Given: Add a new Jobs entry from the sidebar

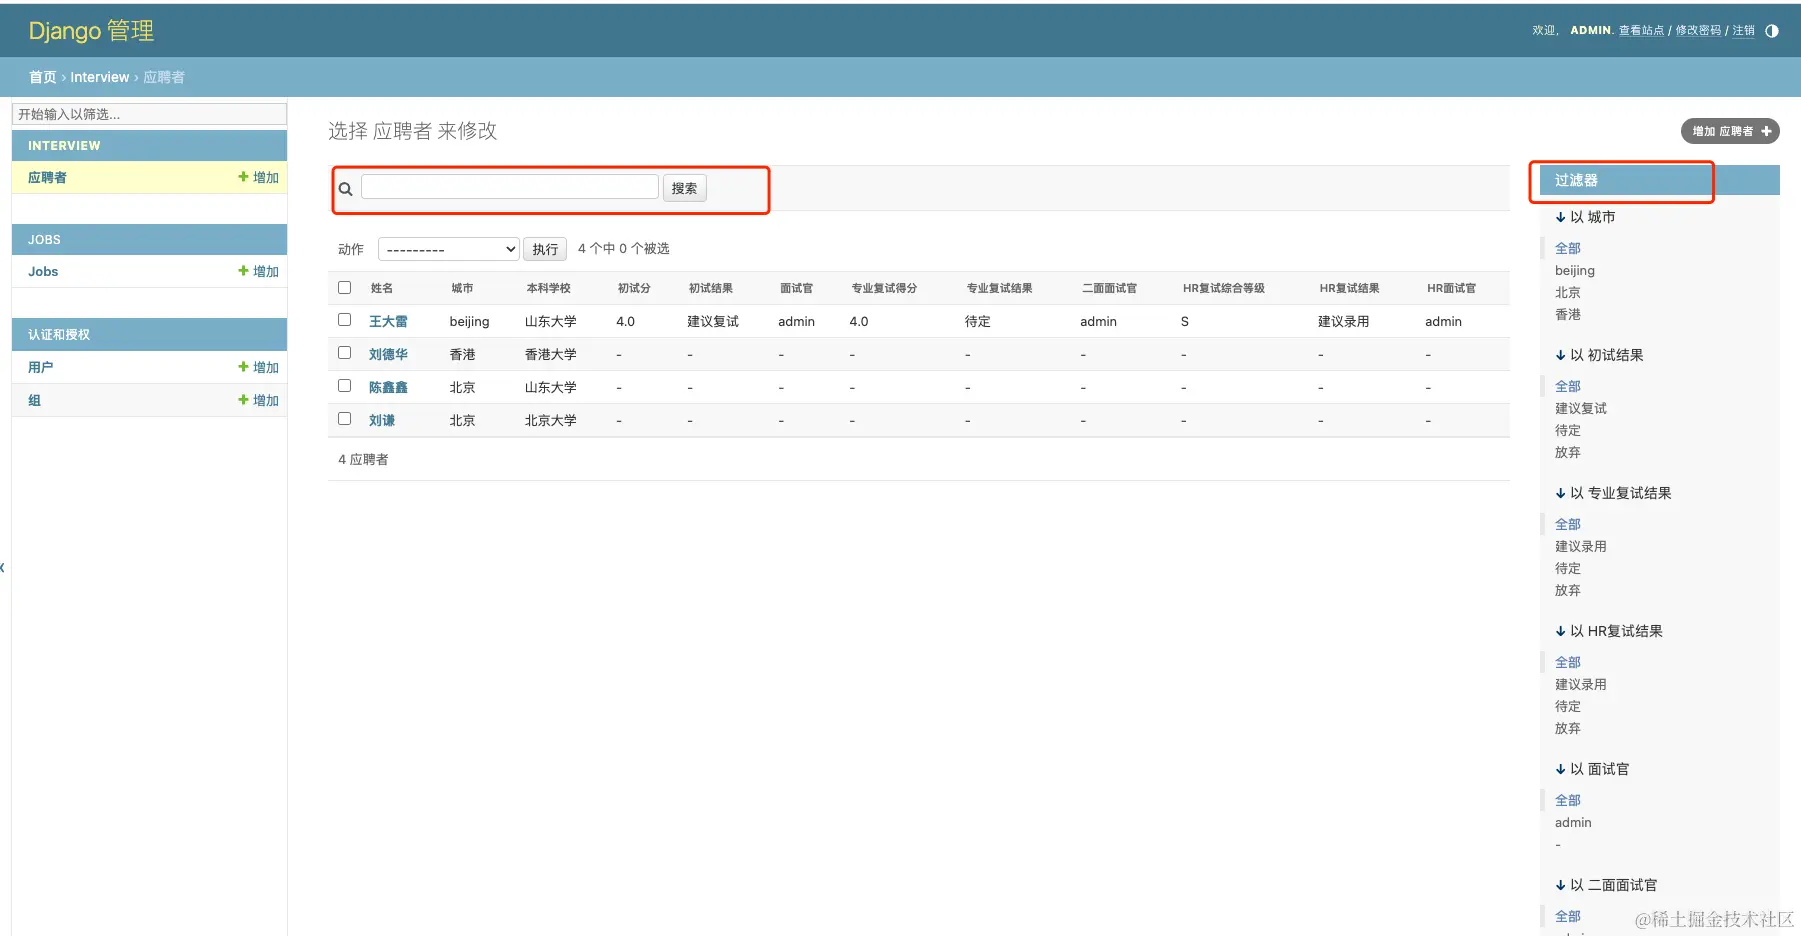Looking at the screenshot, I should [258, 271].
